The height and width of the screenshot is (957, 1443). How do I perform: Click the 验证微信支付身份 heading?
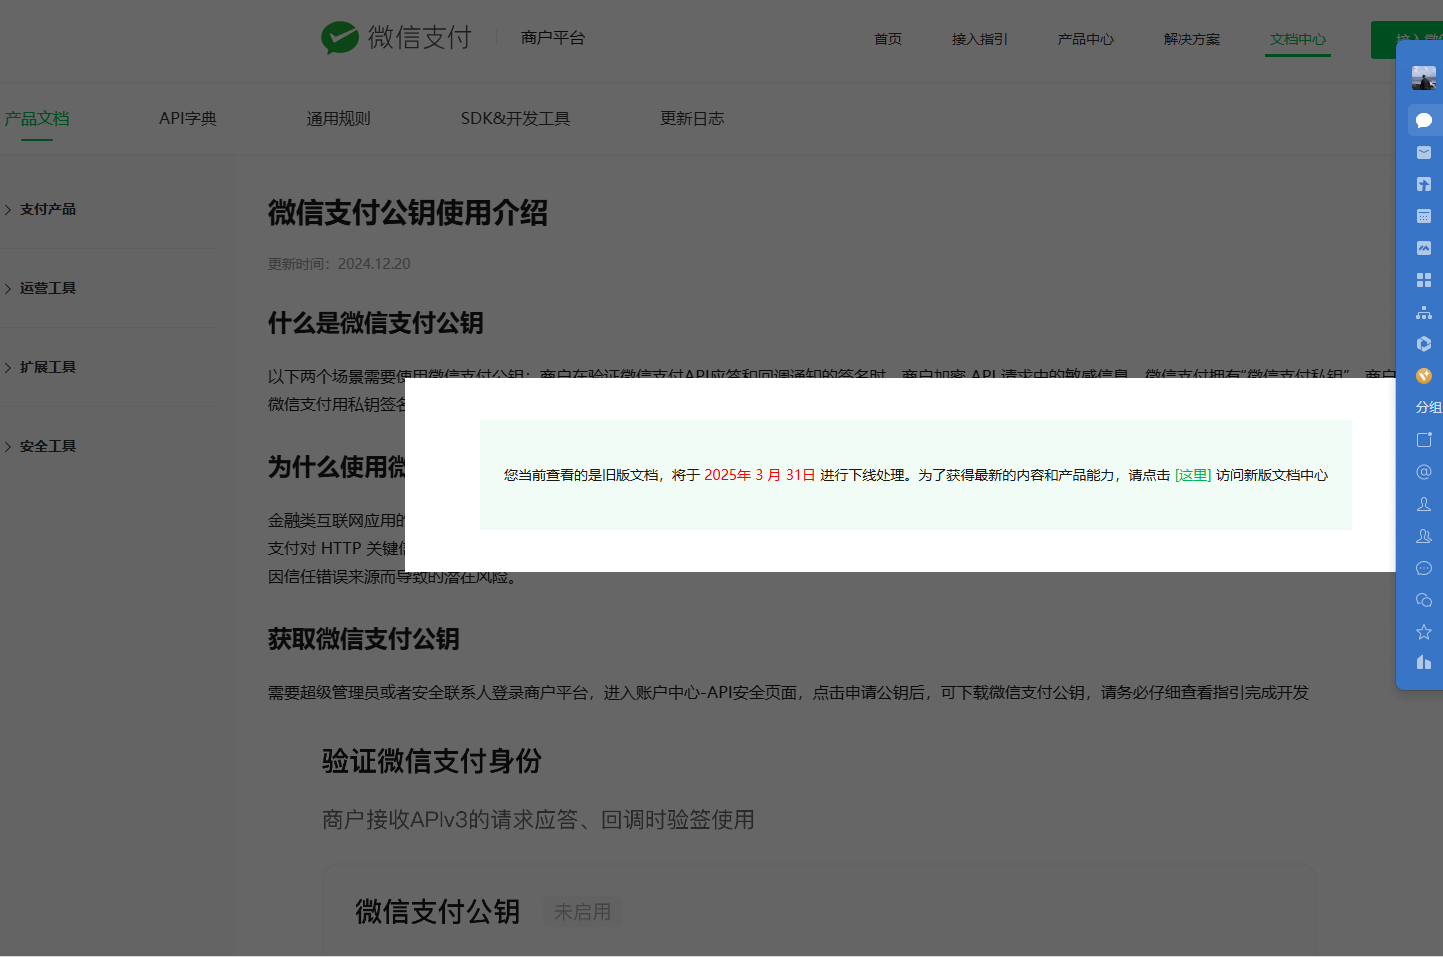coord(432,761)
